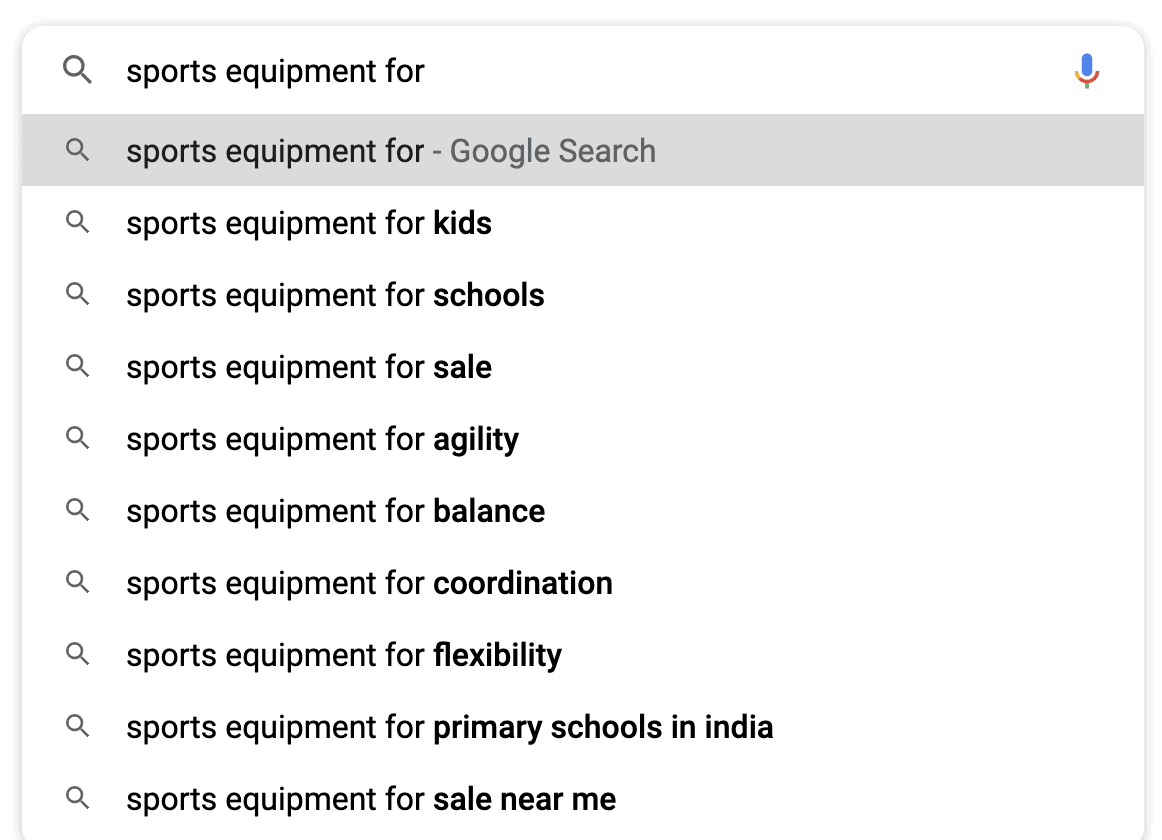The height and width of the screenshot is (840, 1162).
Task: Click the magnifier icon in the search bar
Action: pyautogui.click(x=77, y=70)
